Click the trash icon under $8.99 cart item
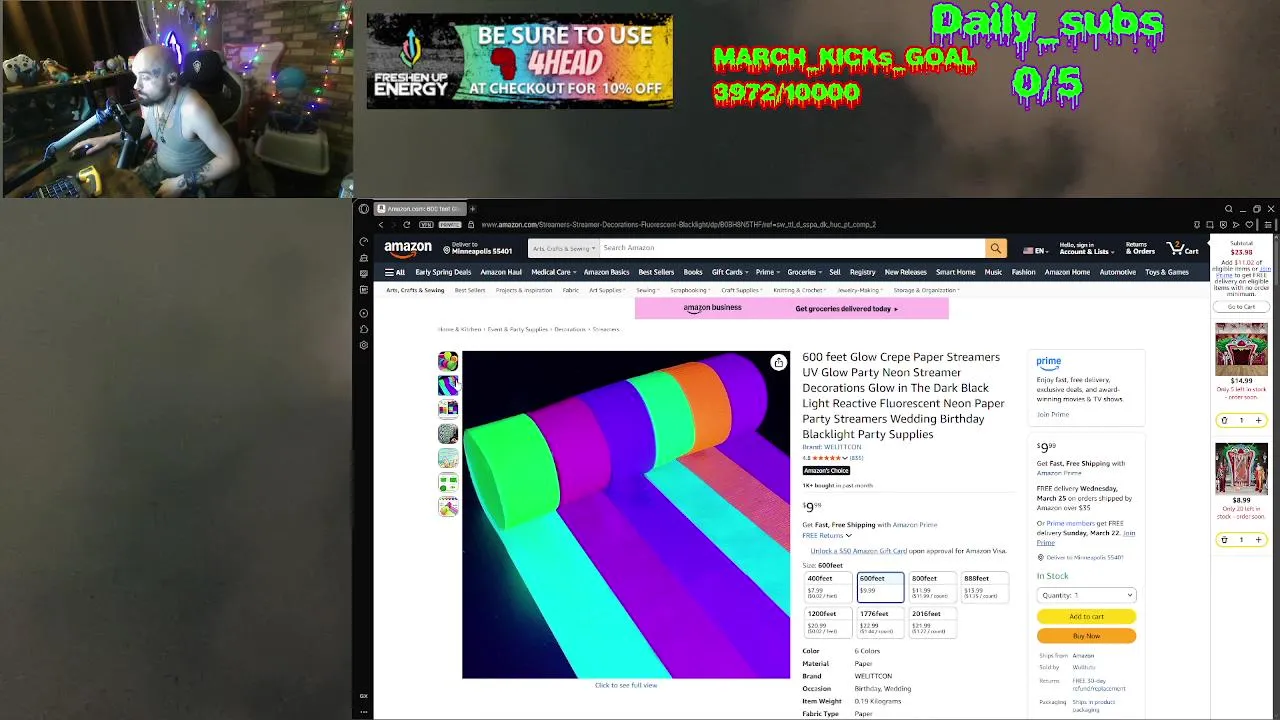The width and height of the screenshot is (1280, 720). pyautogui.click(x=1224, y=539)
